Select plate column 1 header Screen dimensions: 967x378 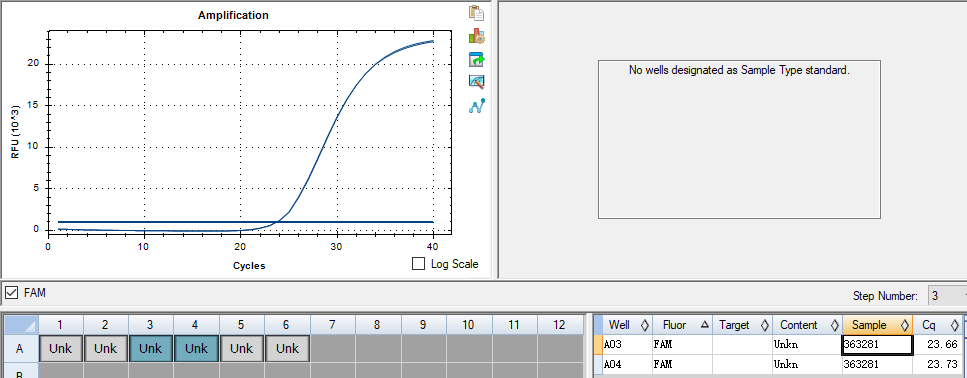point(60,324)
